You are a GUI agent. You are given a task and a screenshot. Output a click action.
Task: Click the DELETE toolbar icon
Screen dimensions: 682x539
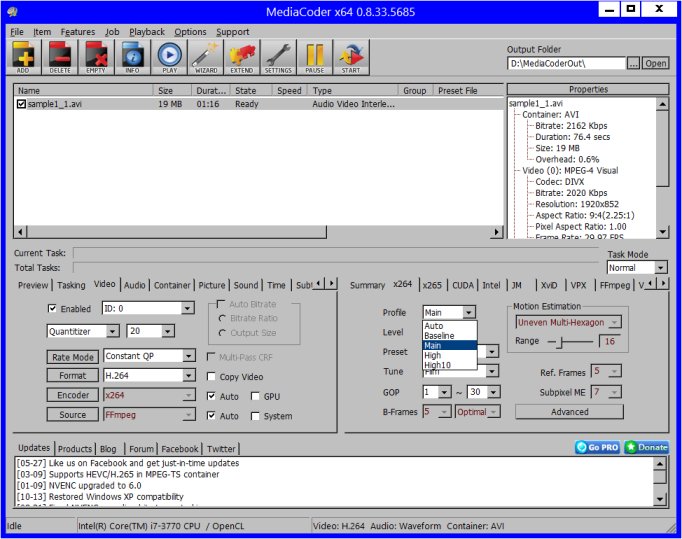[60, 57]
